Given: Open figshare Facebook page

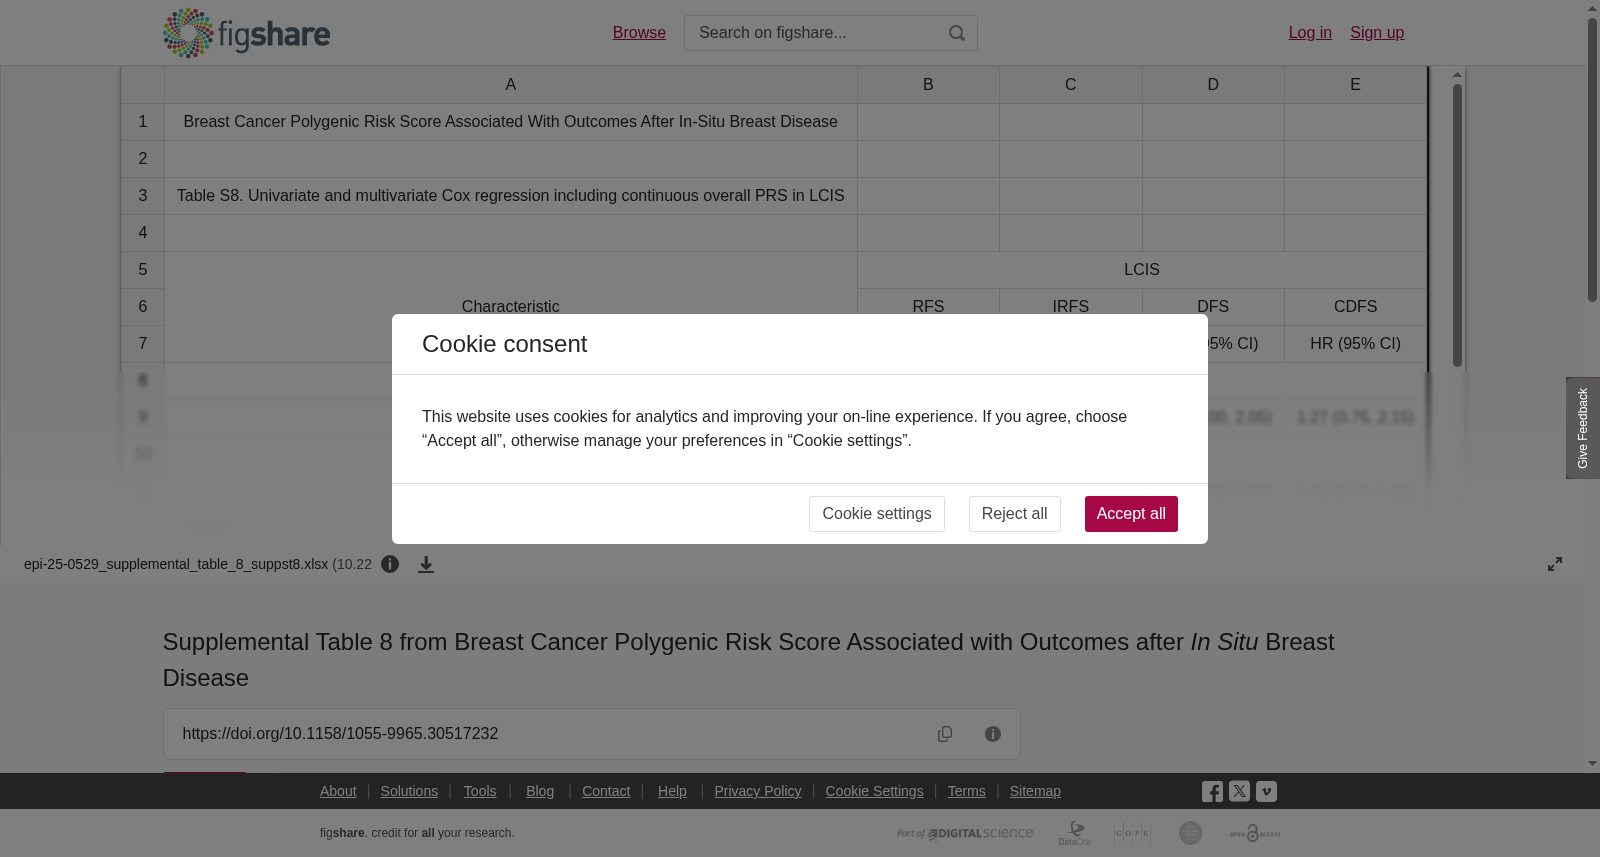Looking at the screenshot, I should pyautogui.click(x=1212, y=792).
